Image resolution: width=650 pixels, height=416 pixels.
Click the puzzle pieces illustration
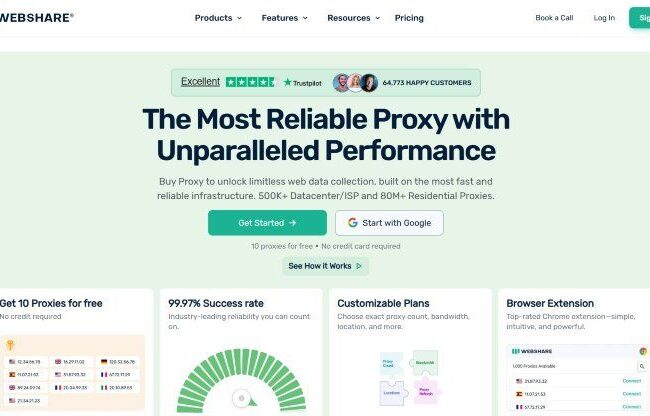[410, 378]
